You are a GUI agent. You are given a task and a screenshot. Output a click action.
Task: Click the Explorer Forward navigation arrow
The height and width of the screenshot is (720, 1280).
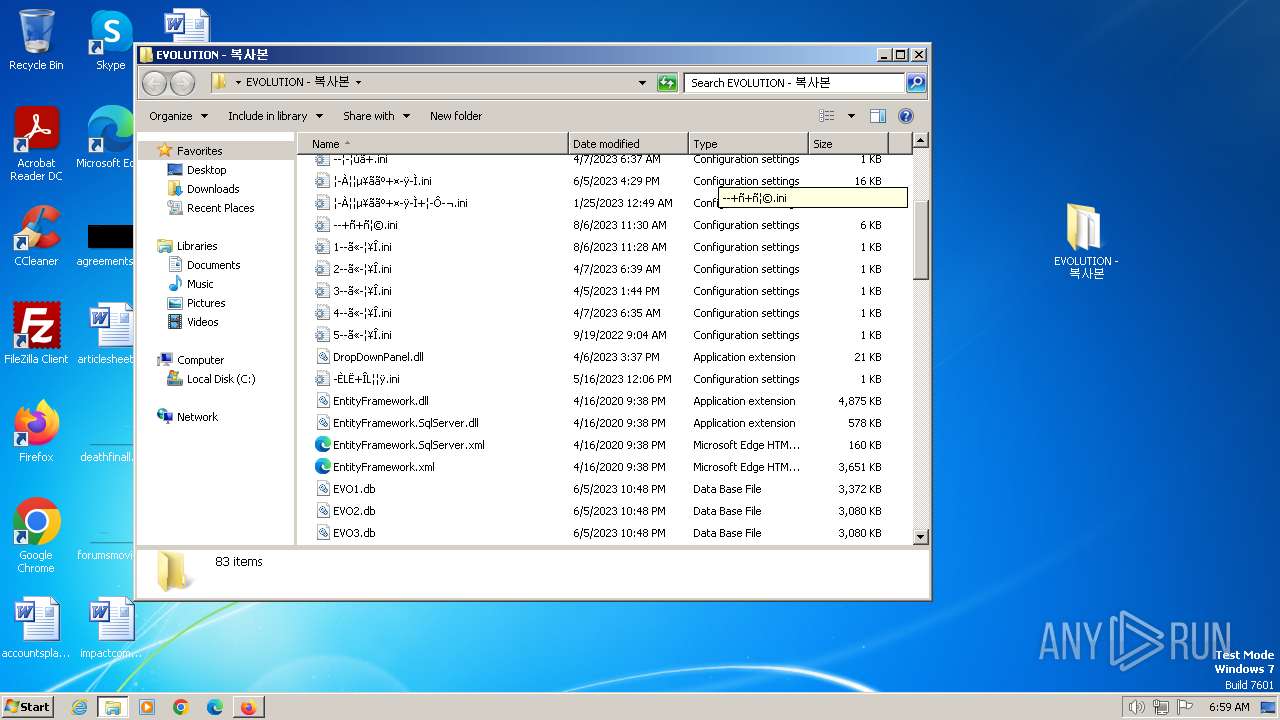[182, 83]
